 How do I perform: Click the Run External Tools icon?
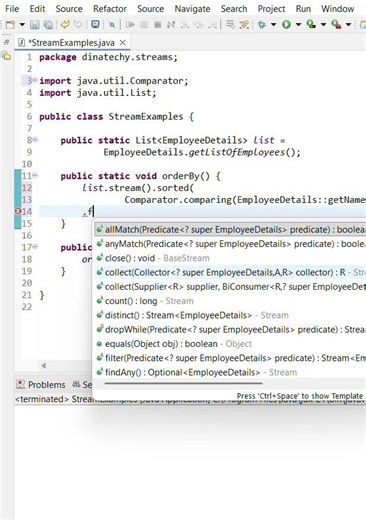336,24
